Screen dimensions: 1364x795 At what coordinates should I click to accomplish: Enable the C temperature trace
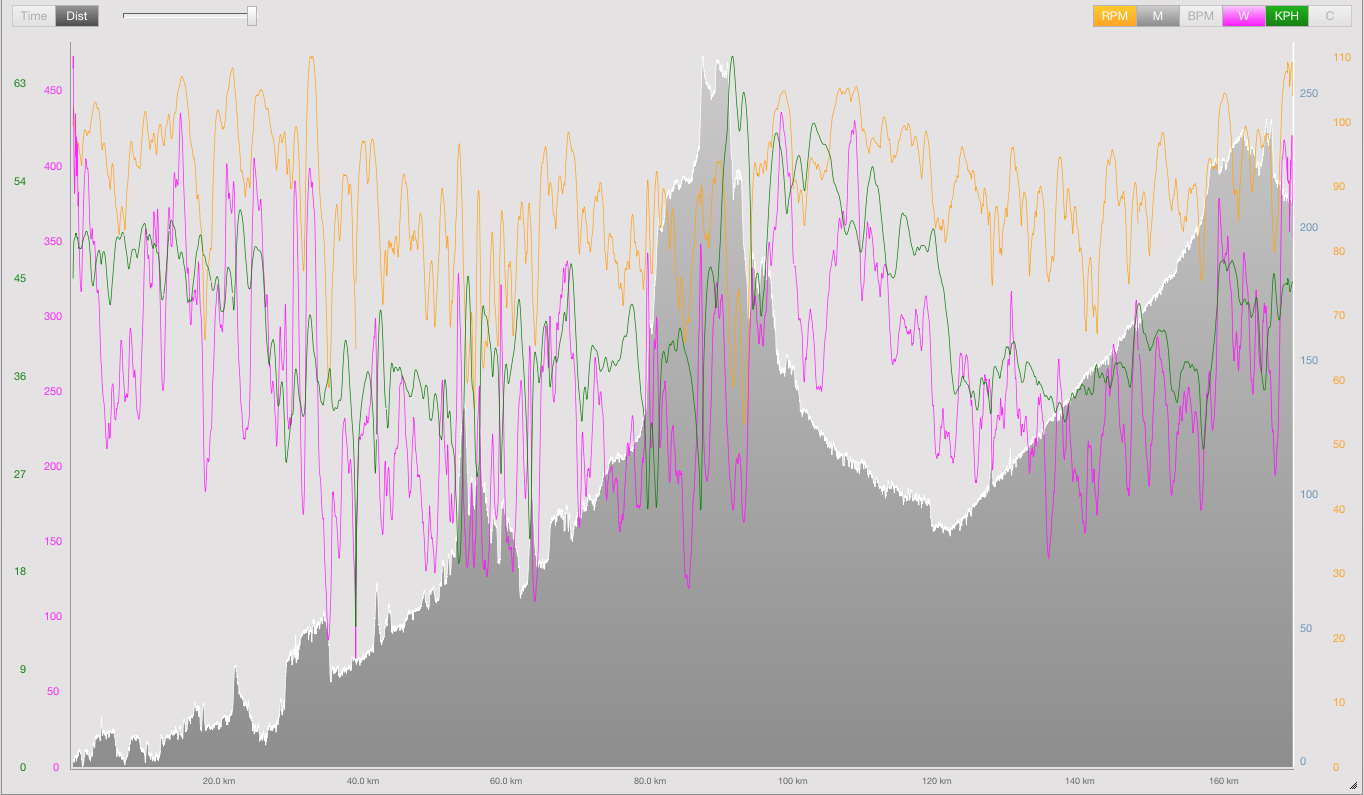coord(1329,15)
